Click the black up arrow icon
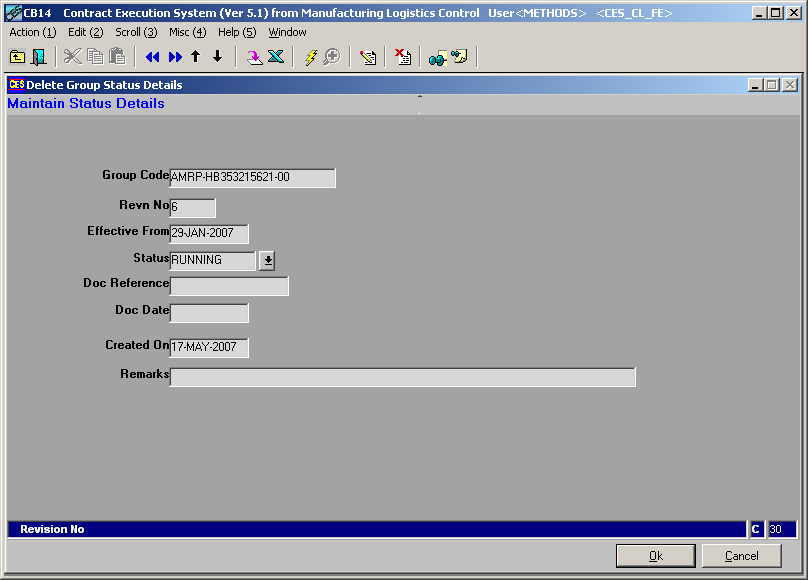Screen dimensions: 808x580 [196, 57]
